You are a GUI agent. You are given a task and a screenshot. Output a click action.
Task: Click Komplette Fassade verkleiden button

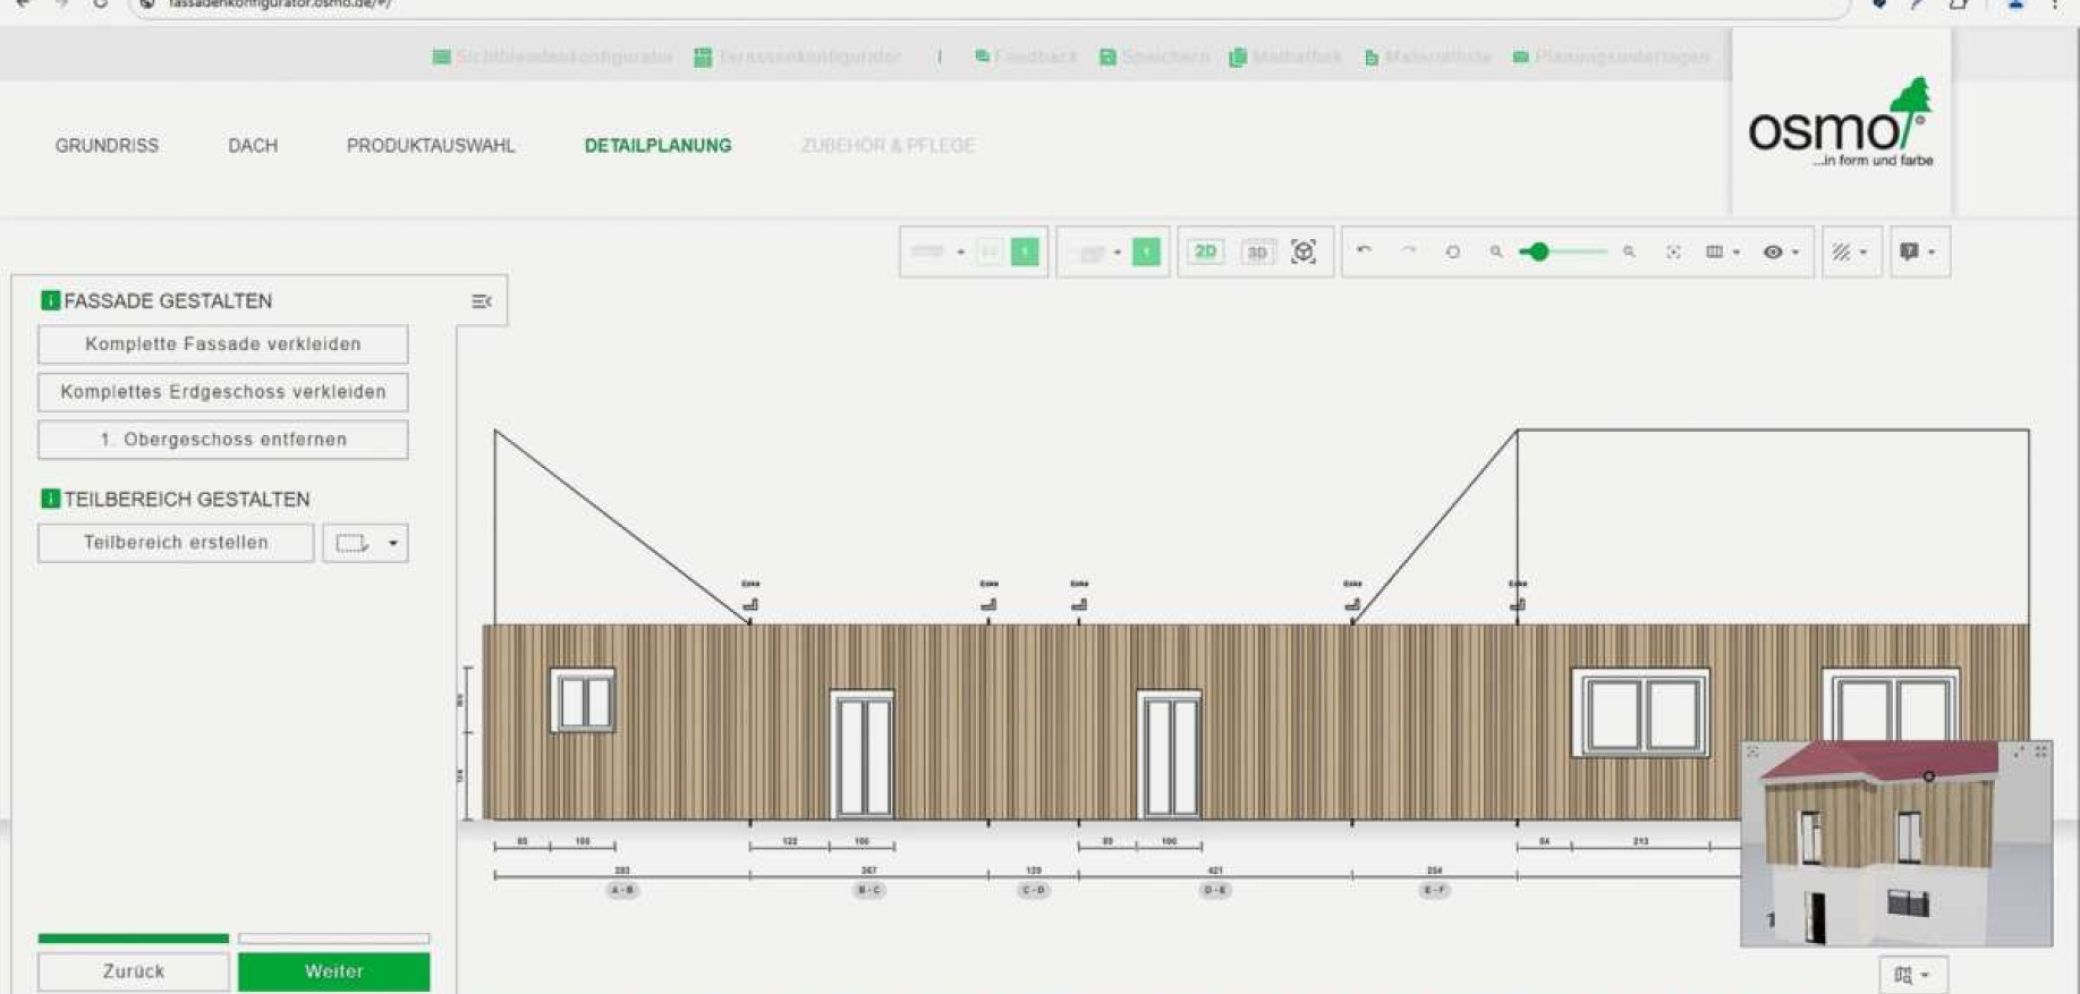pos(223,344)
